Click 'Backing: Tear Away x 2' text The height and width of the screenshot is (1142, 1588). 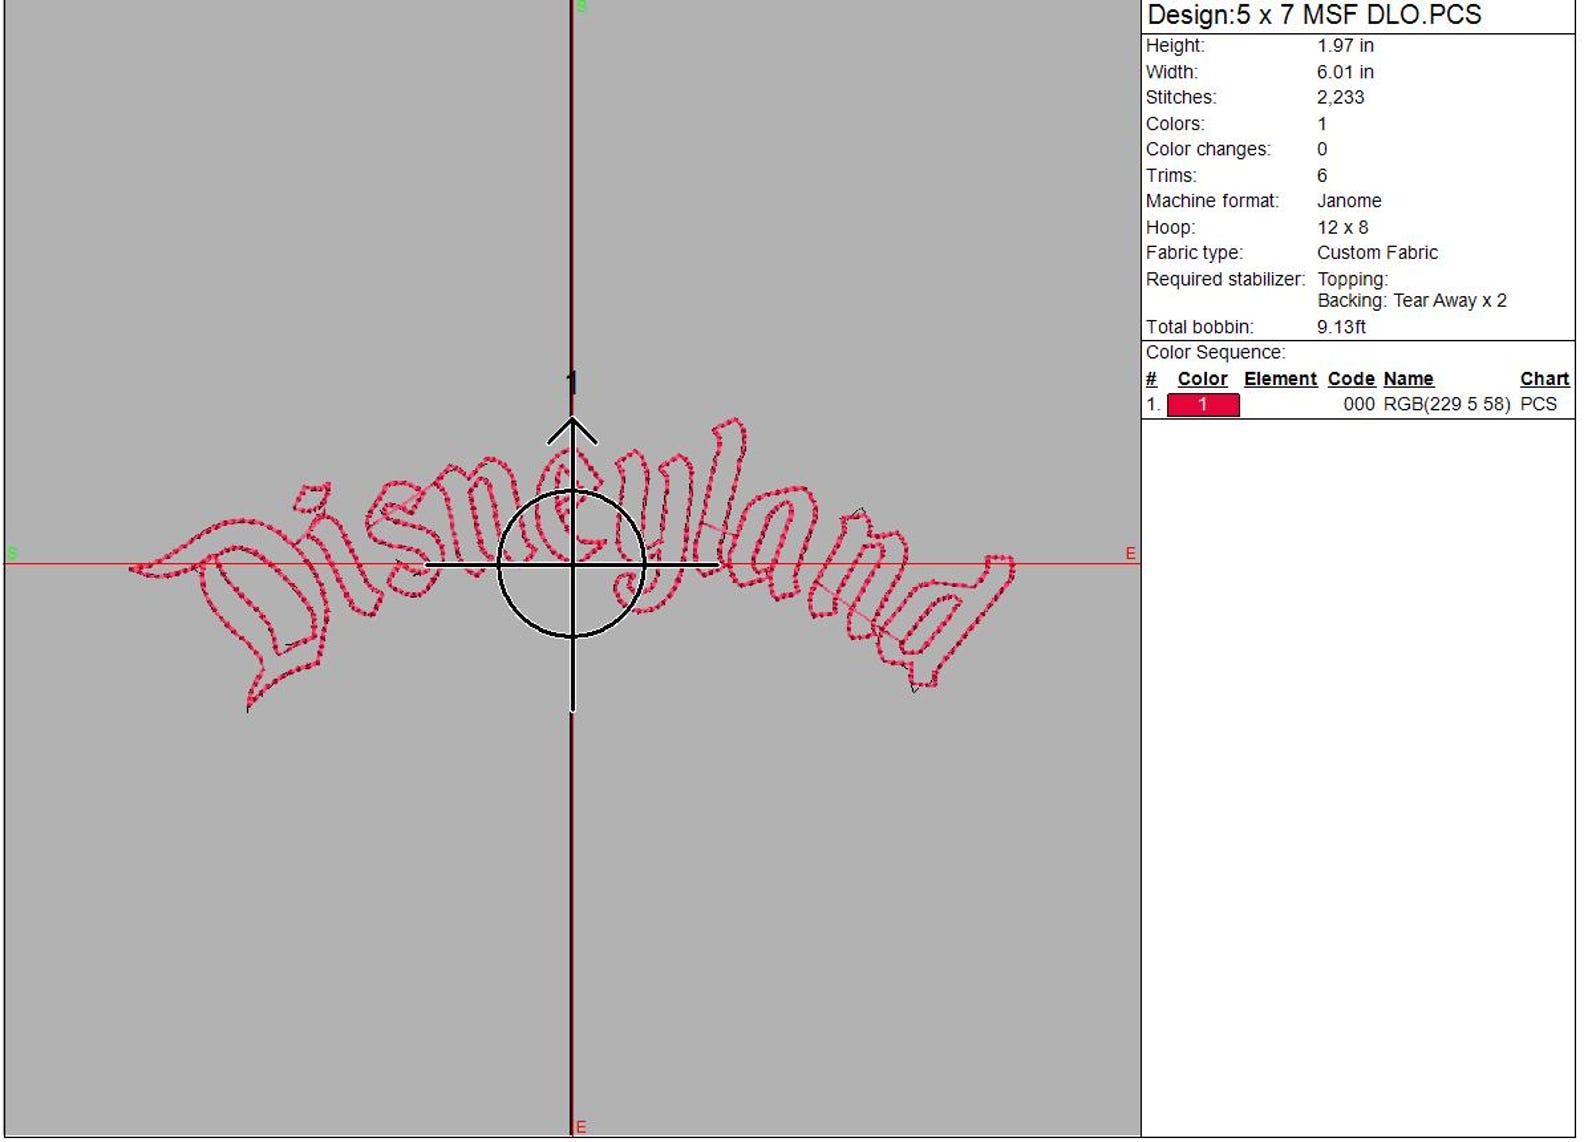[x=1411, y=301]
